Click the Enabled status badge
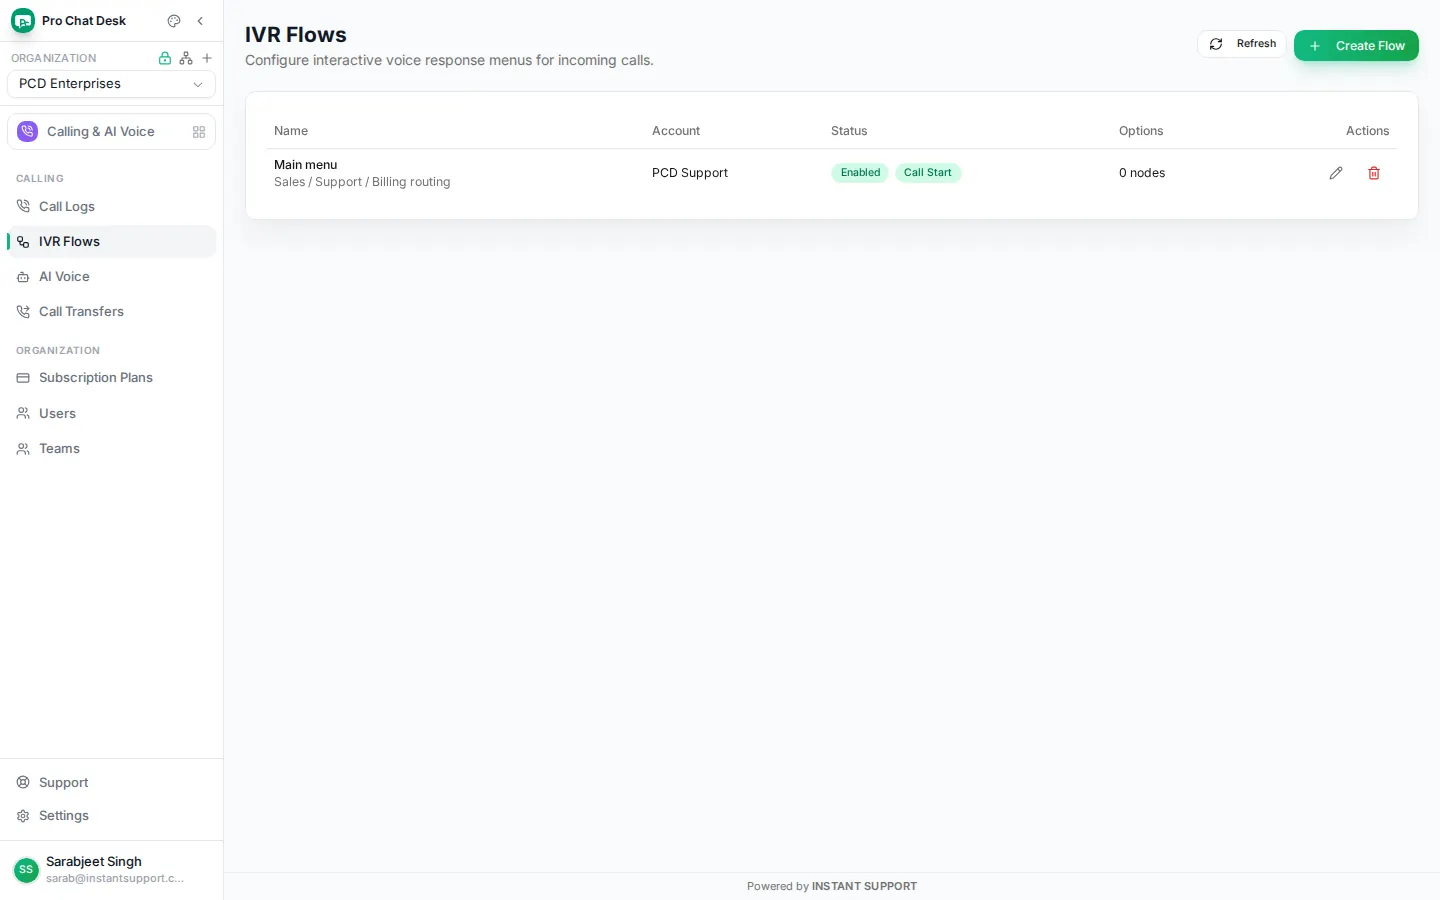This screenshot has width=1440, height=900. [860, 173]
